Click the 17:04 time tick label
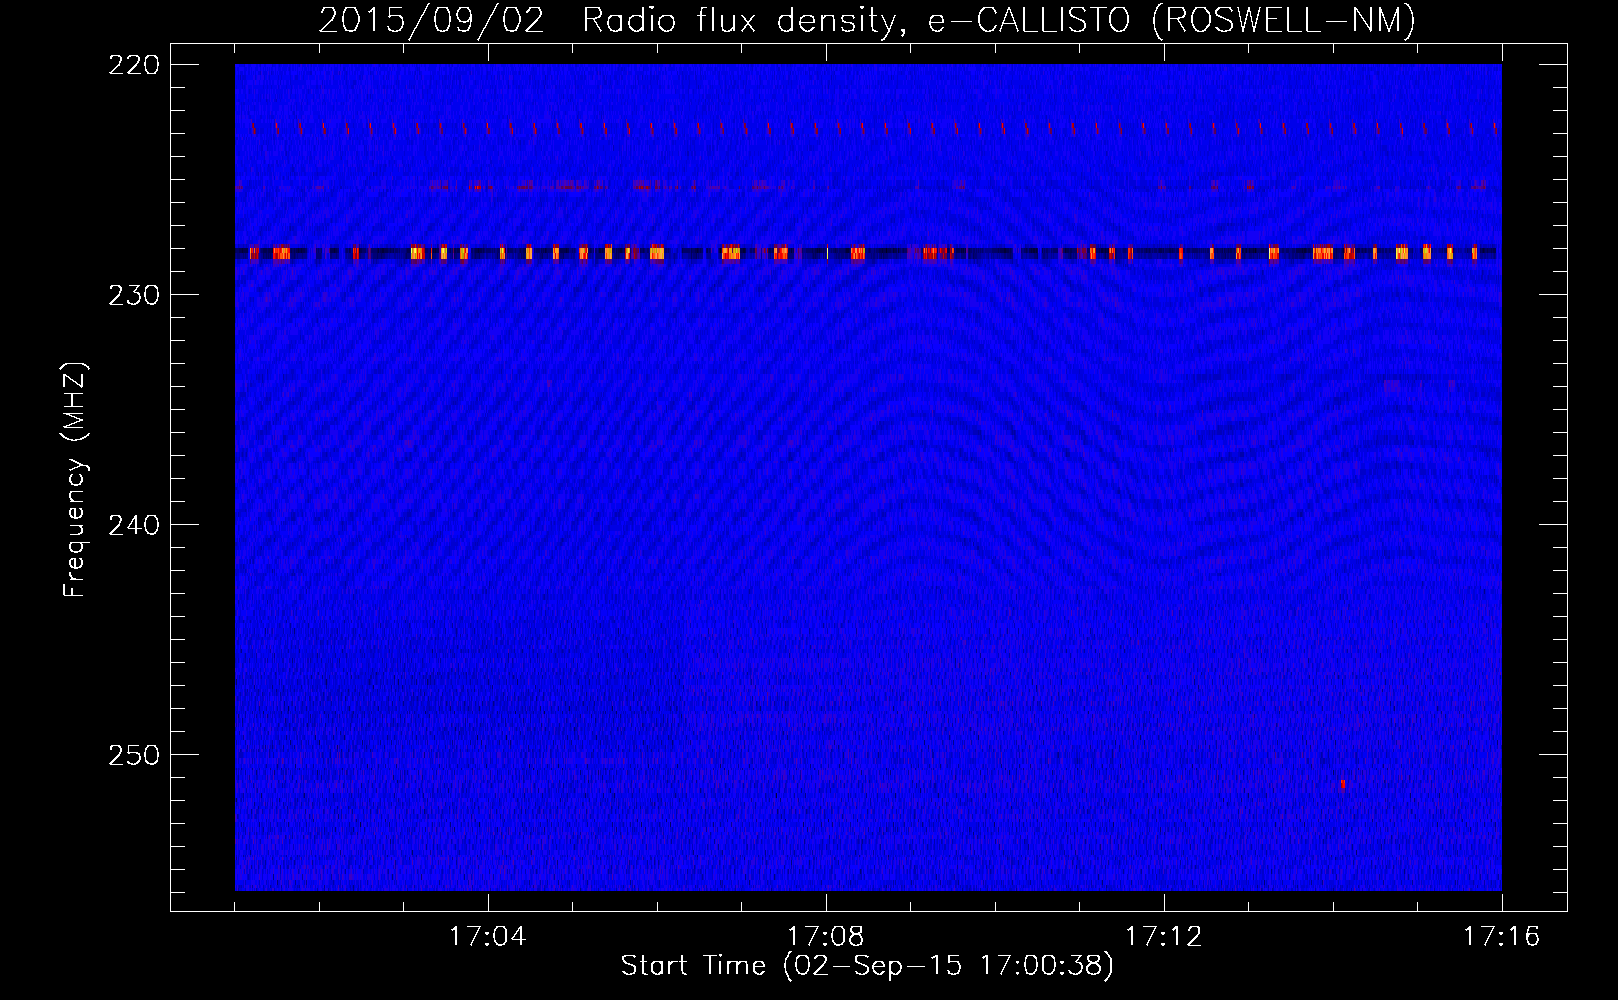1618x1000 pixels. pyautogui.click(x=487, y=937)
